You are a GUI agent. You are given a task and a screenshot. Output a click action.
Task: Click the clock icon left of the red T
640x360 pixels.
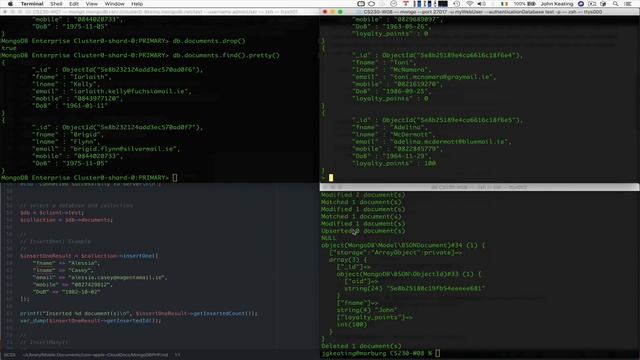393,4
